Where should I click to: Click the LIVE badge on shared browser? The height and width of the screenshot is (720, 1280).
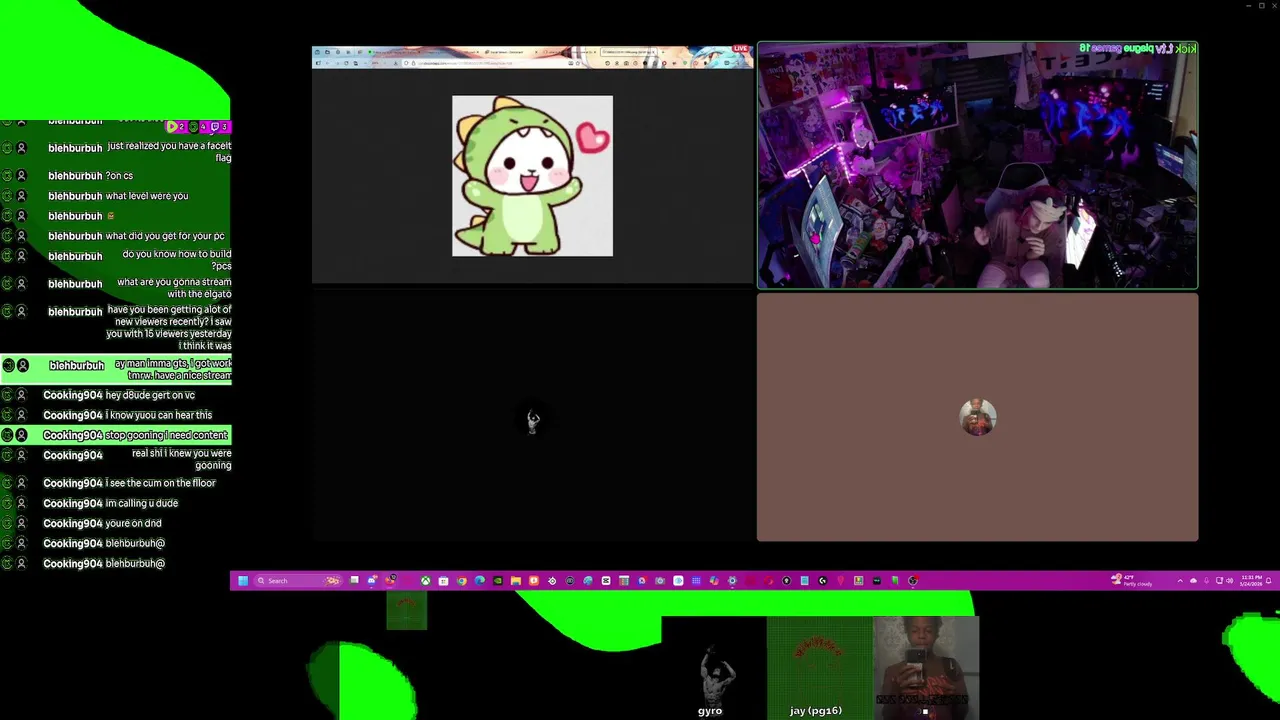pos(740,48)
